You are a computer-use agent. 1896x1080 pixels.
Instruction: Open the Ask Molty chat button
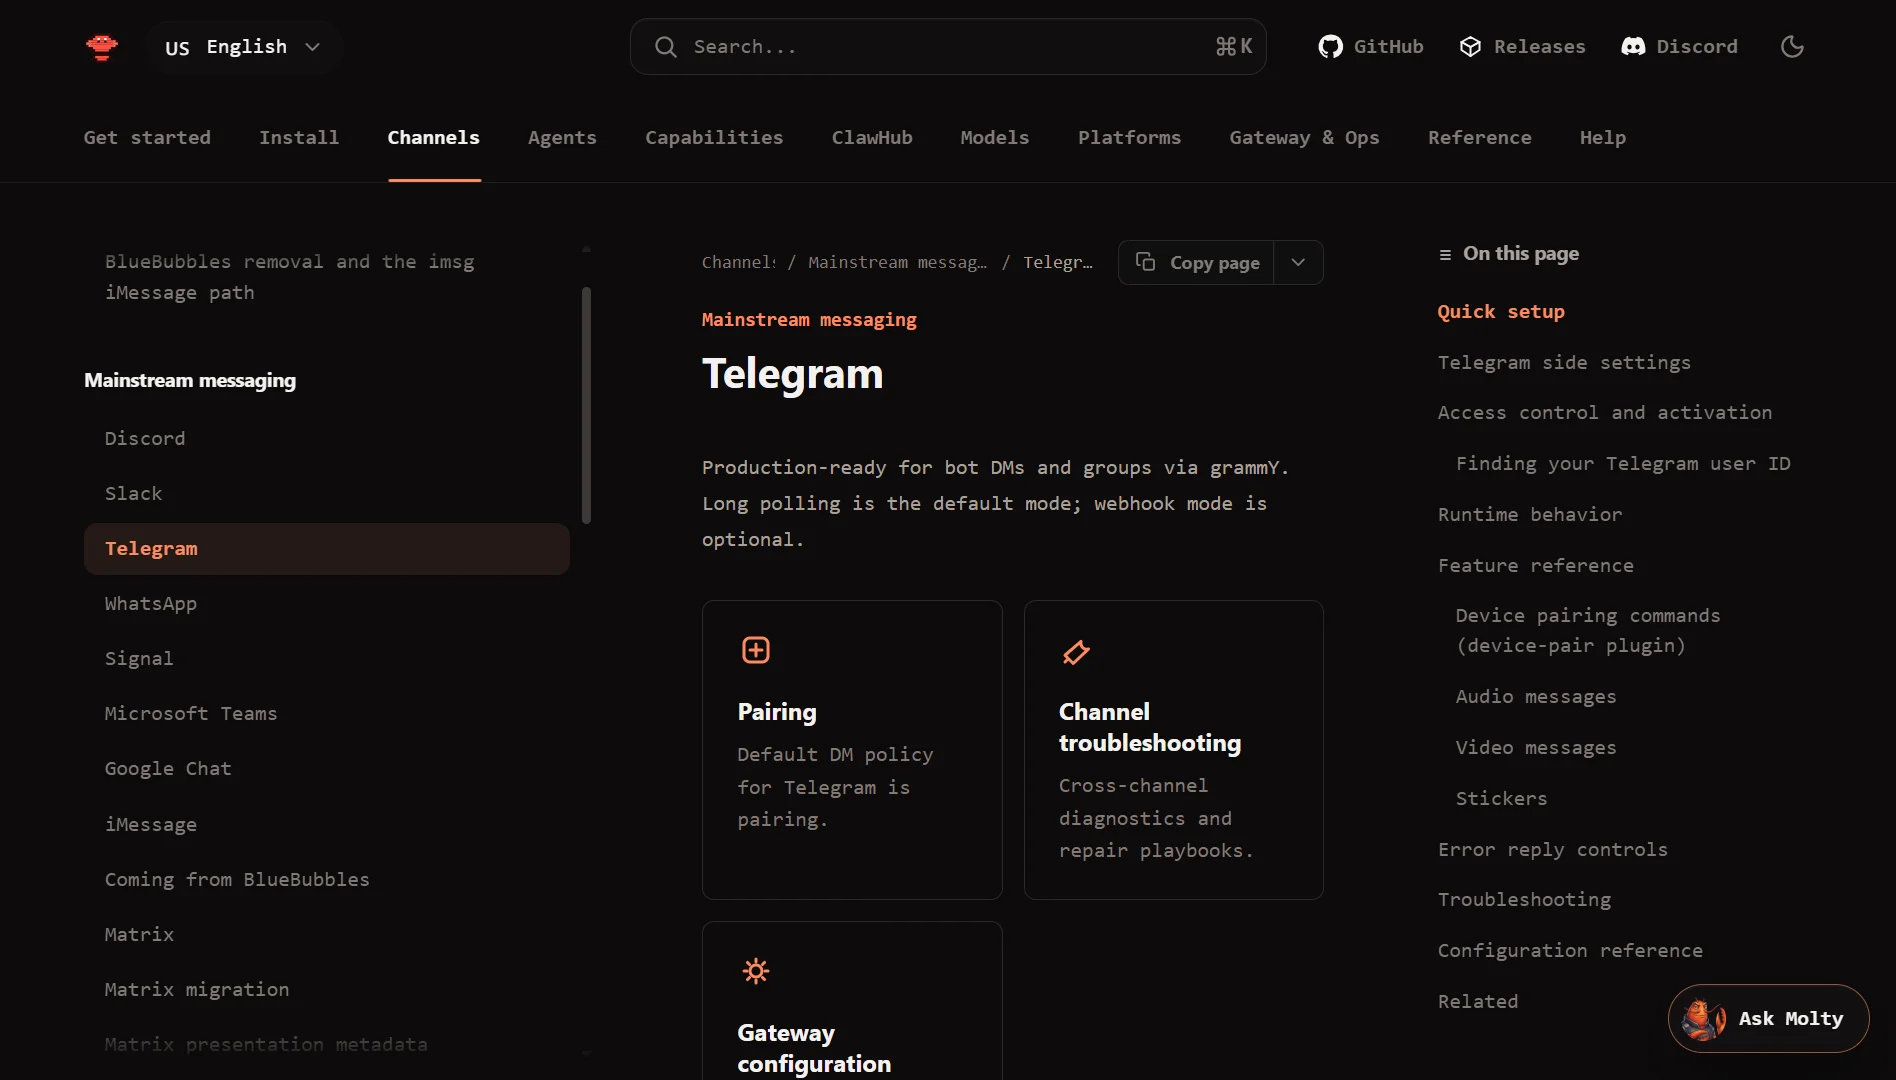(x=1768, y=1019)
